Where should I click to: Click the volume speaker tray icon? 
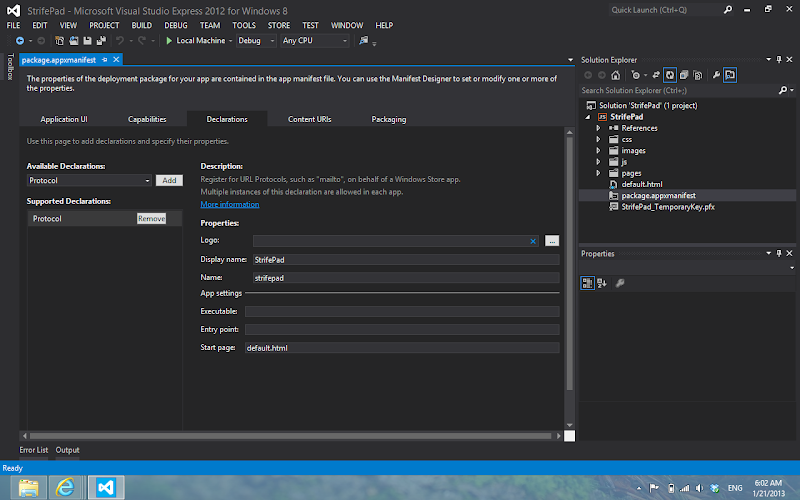click(x=699, y=488)
